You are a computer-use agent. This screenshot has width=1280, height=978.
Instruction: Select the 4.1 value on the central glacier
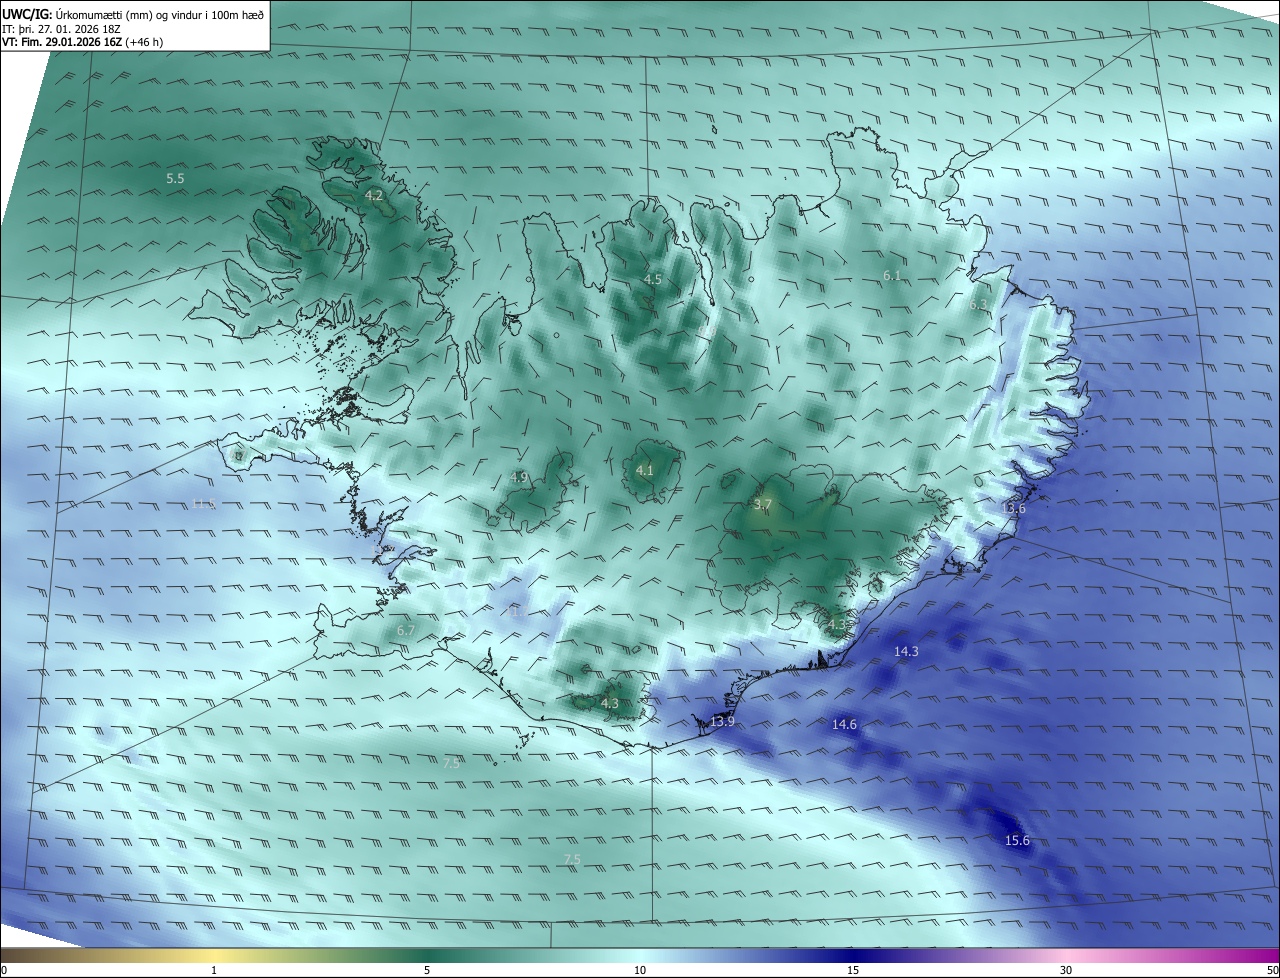point(644,471)
